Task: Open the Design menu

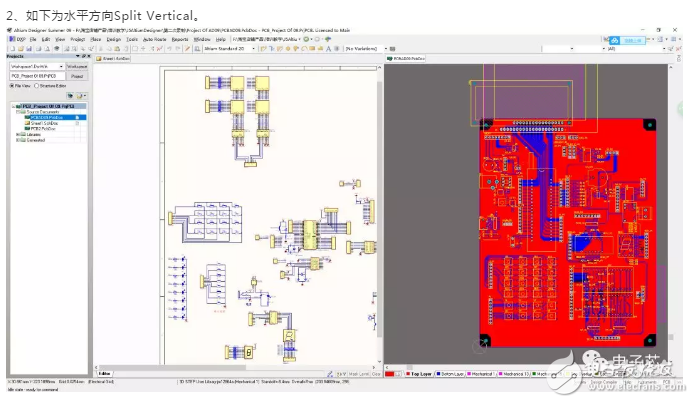Action: (x=114, y=40)
